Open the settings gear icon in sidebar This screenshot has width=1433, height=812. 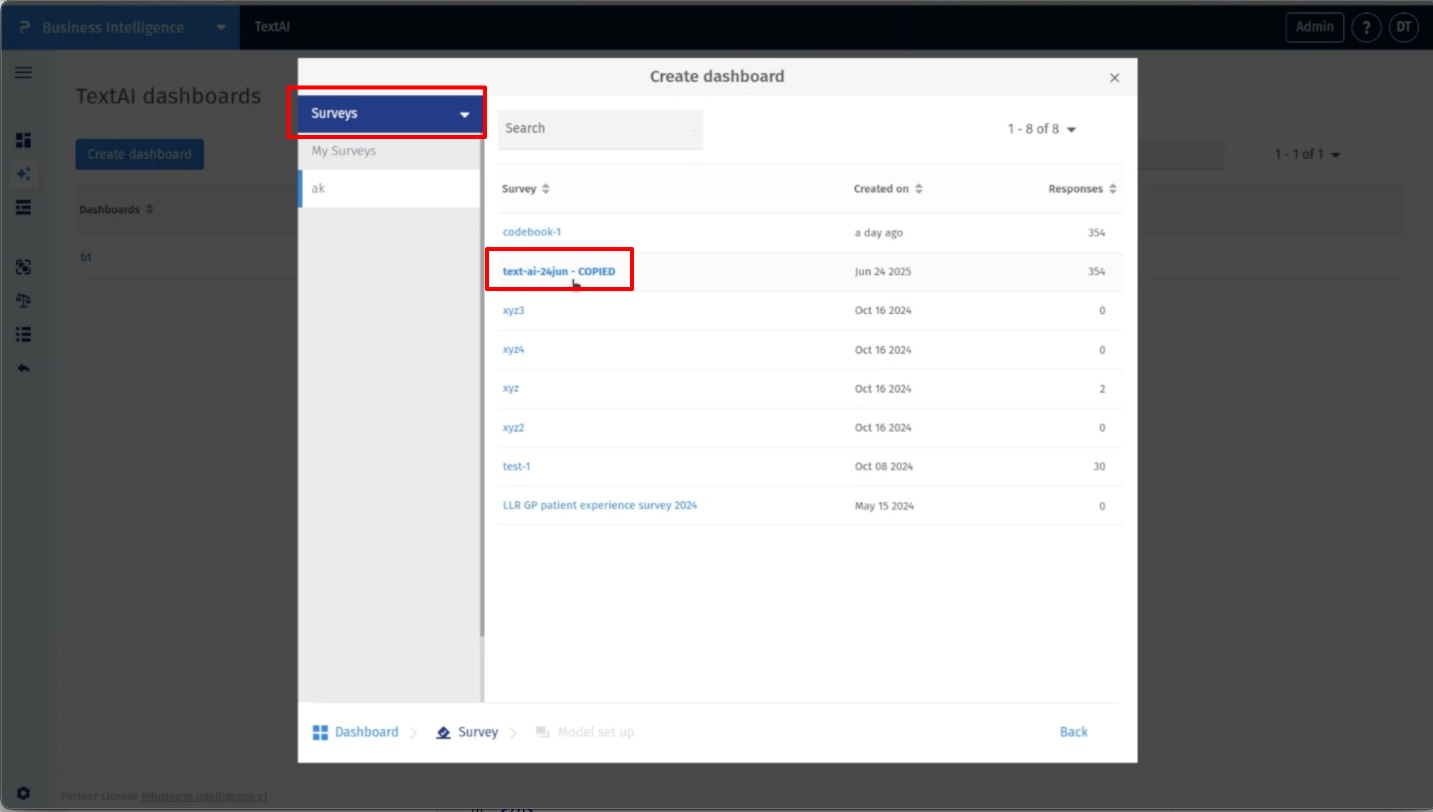[x=23, y=793]
